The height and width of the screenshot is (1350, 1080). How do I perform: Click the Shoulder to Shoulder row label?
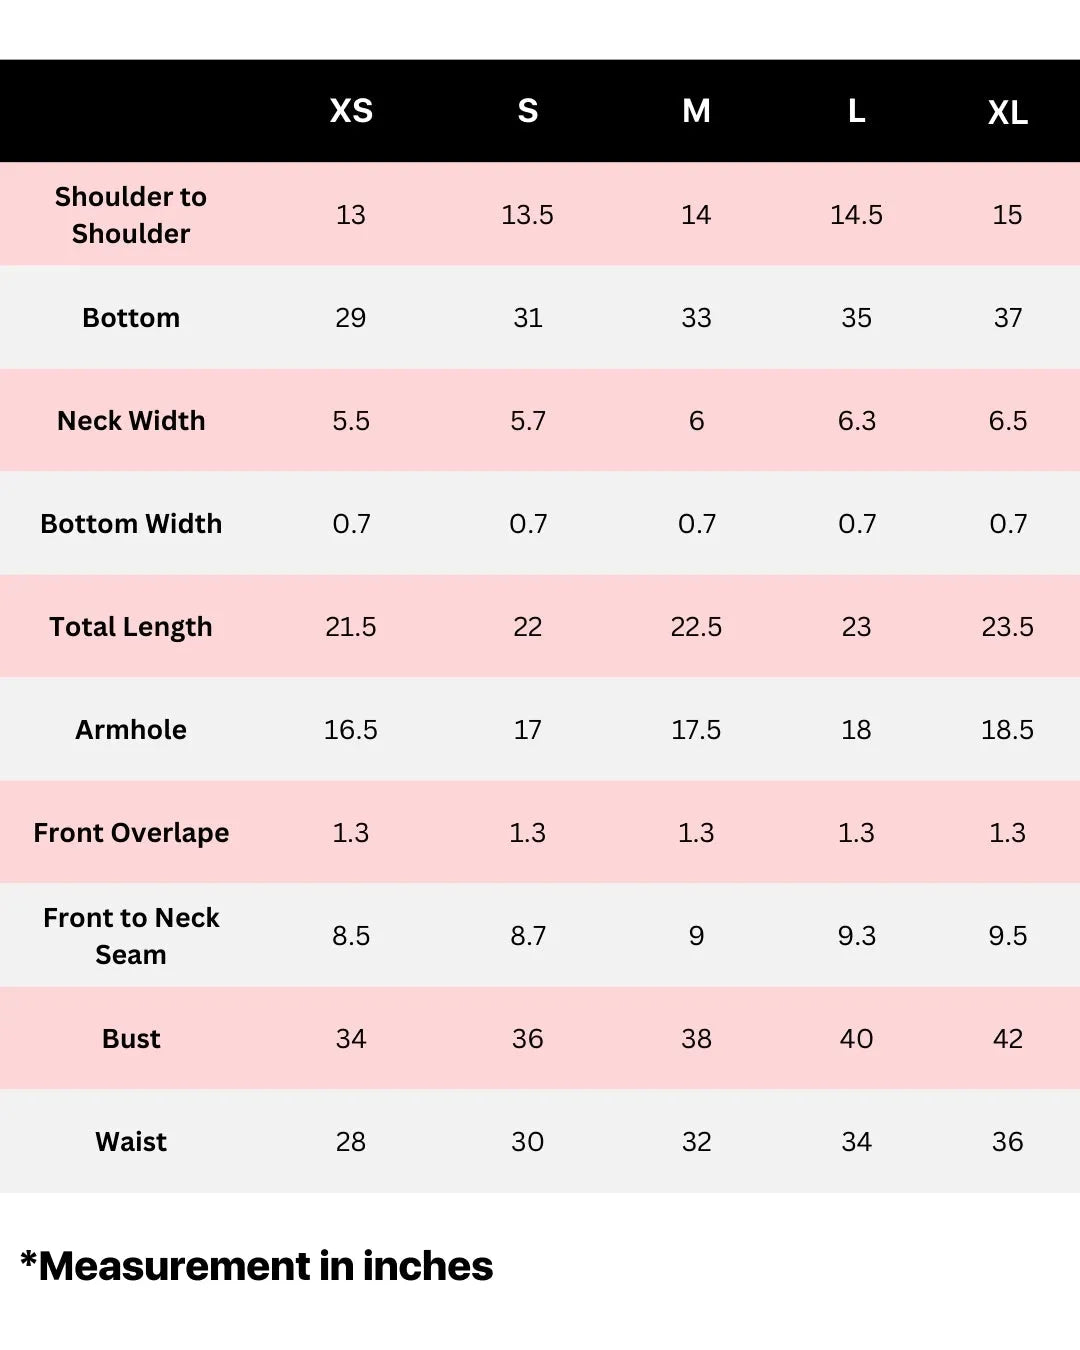tap(131, 215)
